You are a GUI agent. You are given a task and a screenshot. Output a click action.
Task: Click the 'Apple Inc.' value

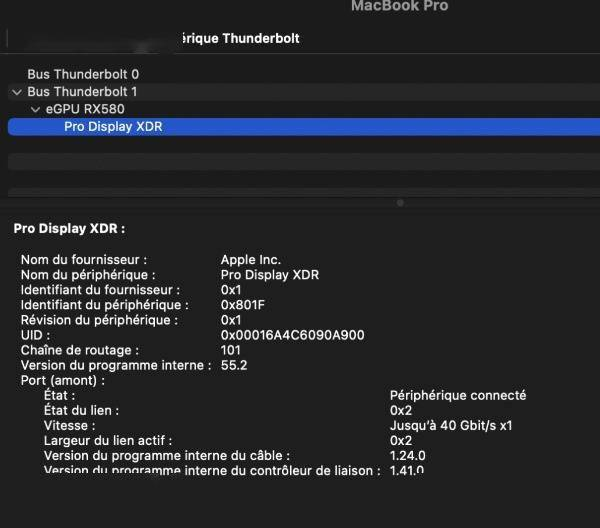(251, 260)
